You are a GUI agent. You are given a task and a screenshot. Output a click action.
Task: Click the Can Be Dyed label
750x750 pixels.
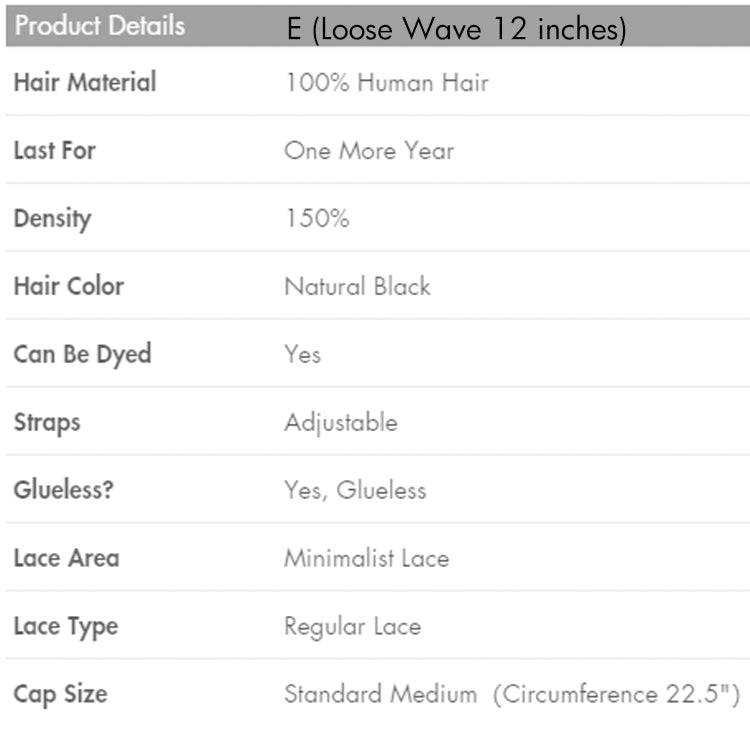82,354
